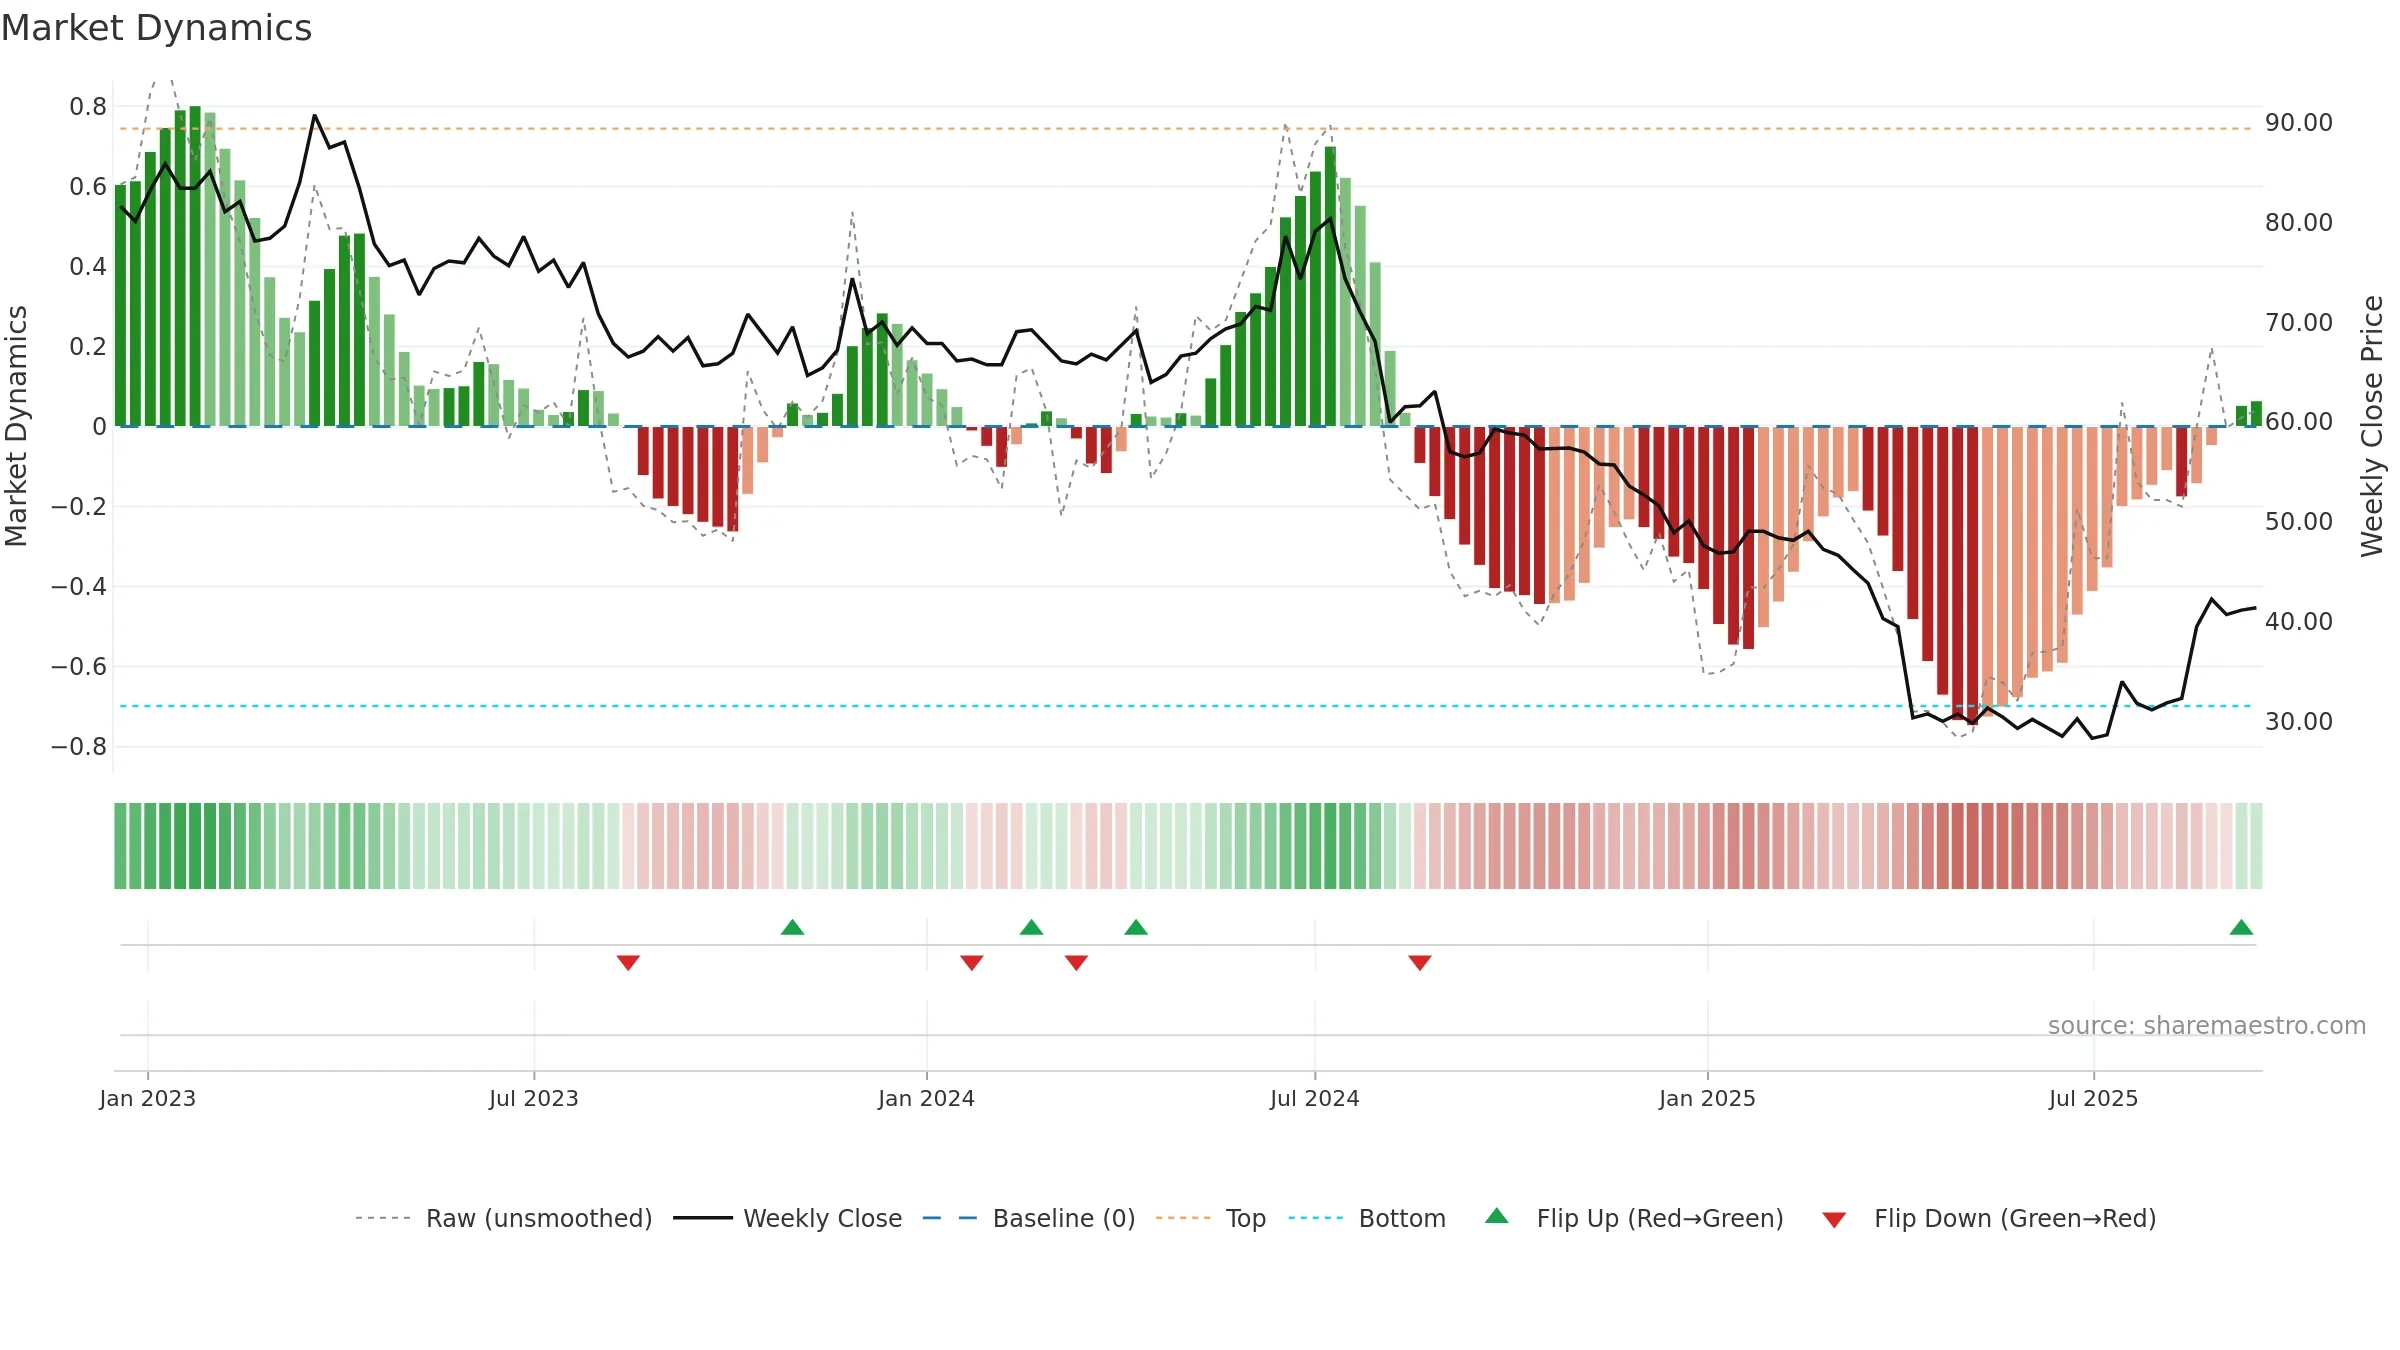Toggle the Flip Down (Green→Red) legend label

tap(2015, 1219)
